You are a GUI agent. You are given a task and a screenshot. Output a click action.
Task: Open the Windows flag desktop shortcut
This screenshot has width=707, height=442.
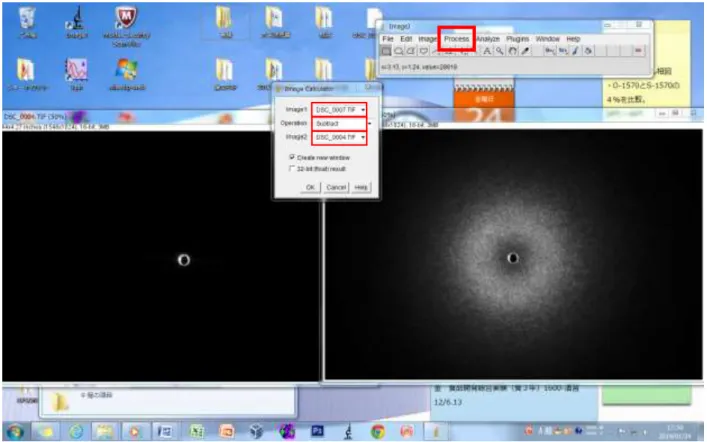(x=126, y=74)
